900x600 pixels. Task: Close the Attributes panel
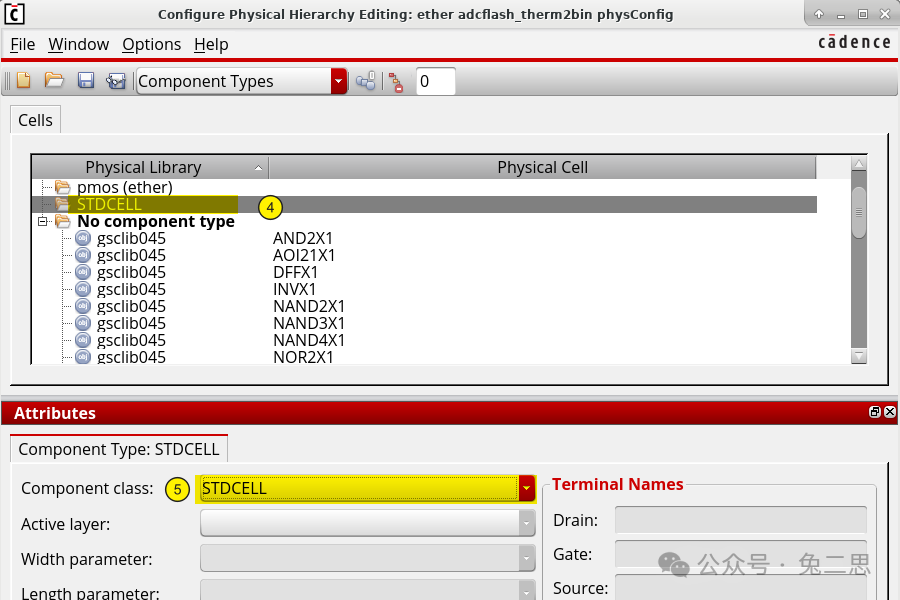890,412
